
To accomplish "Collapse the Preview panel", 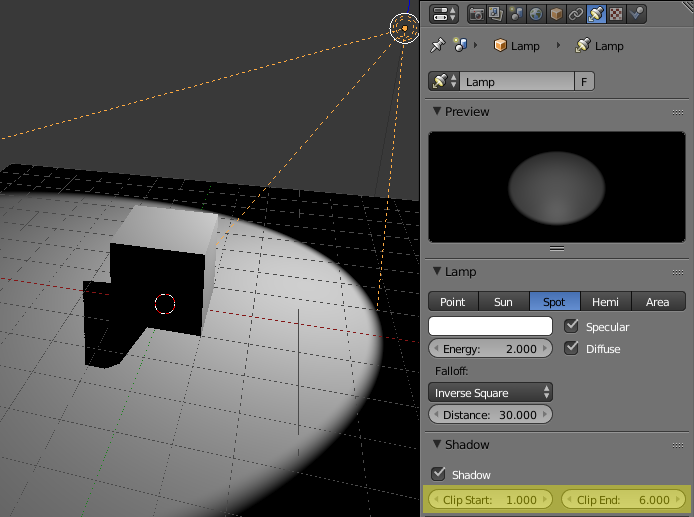I will (437, 111).
